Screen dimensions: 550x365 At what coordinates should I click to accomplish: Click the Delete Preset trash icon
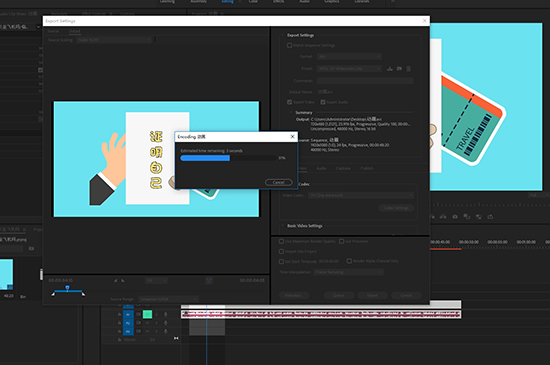click(x=409, y=69)
